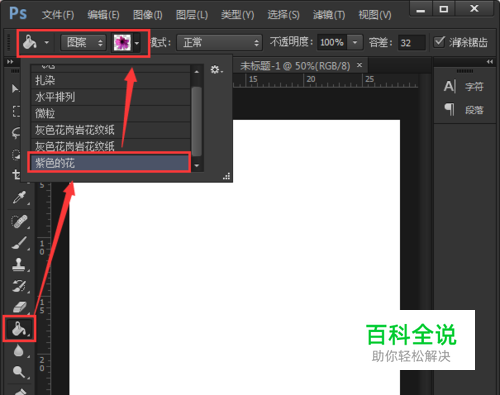Collapse right panels with double-arrow icon
Image resolution: width=500 pixels, height=395 pixels.
(x=489, y=62)
